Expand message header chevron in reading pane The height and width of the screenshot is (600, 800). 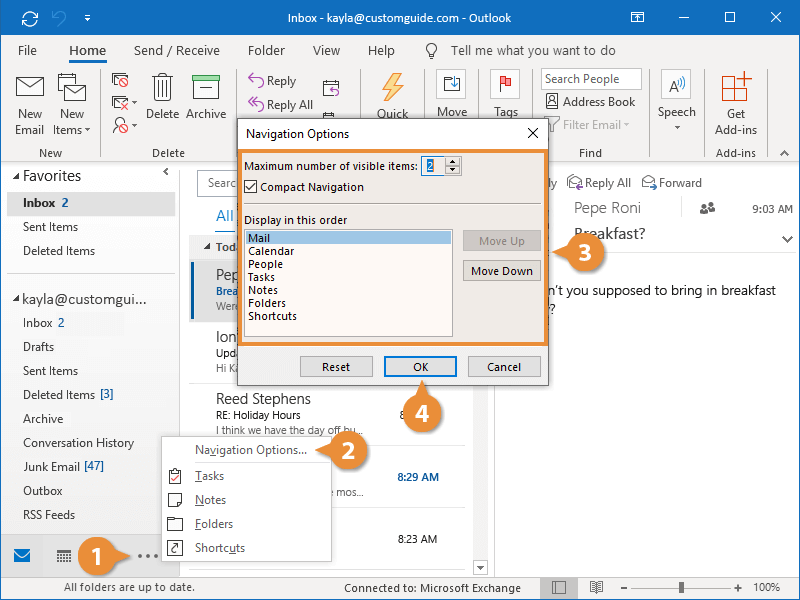click(x=787, y=239)
